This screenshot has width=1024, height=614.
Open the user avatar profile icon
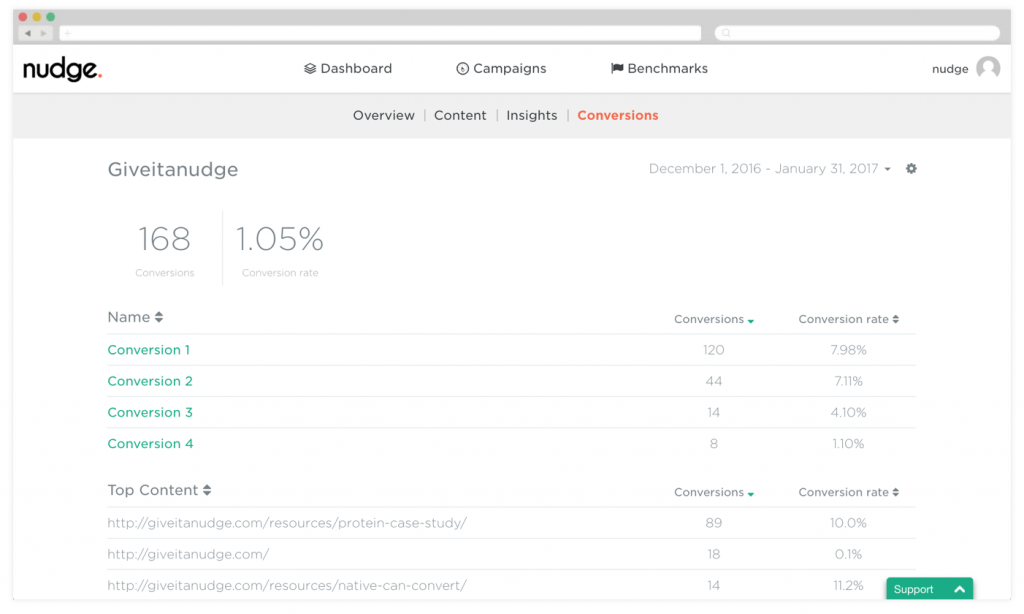coord(988,68)
